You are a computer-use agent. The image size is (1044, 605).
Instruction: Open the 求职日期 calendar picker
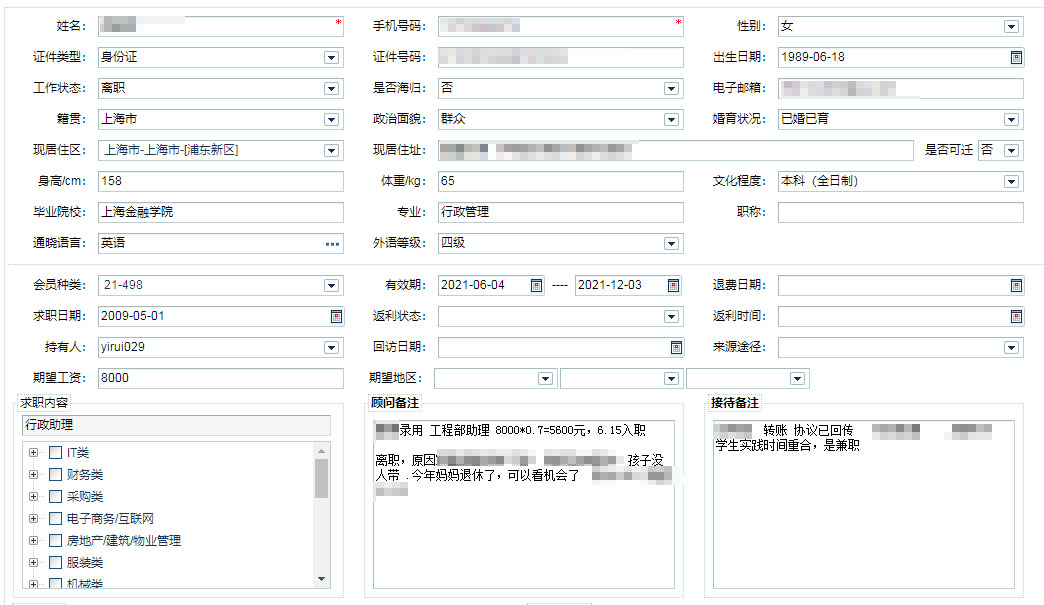point(336,316)
